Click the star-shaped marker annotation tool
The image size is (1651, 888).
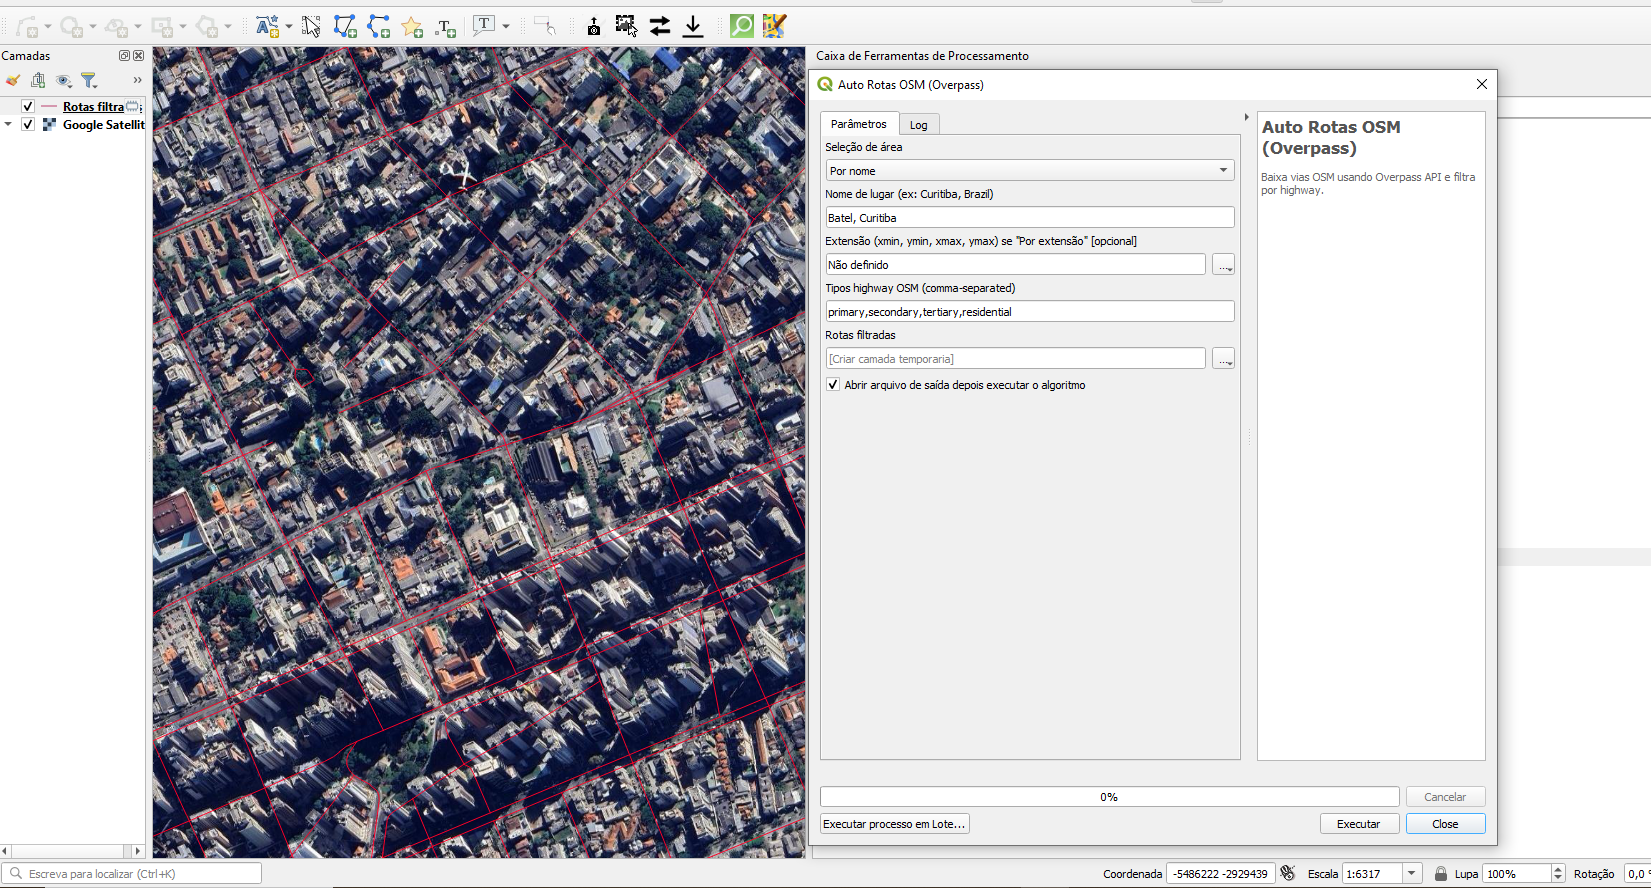pos(412,27)
